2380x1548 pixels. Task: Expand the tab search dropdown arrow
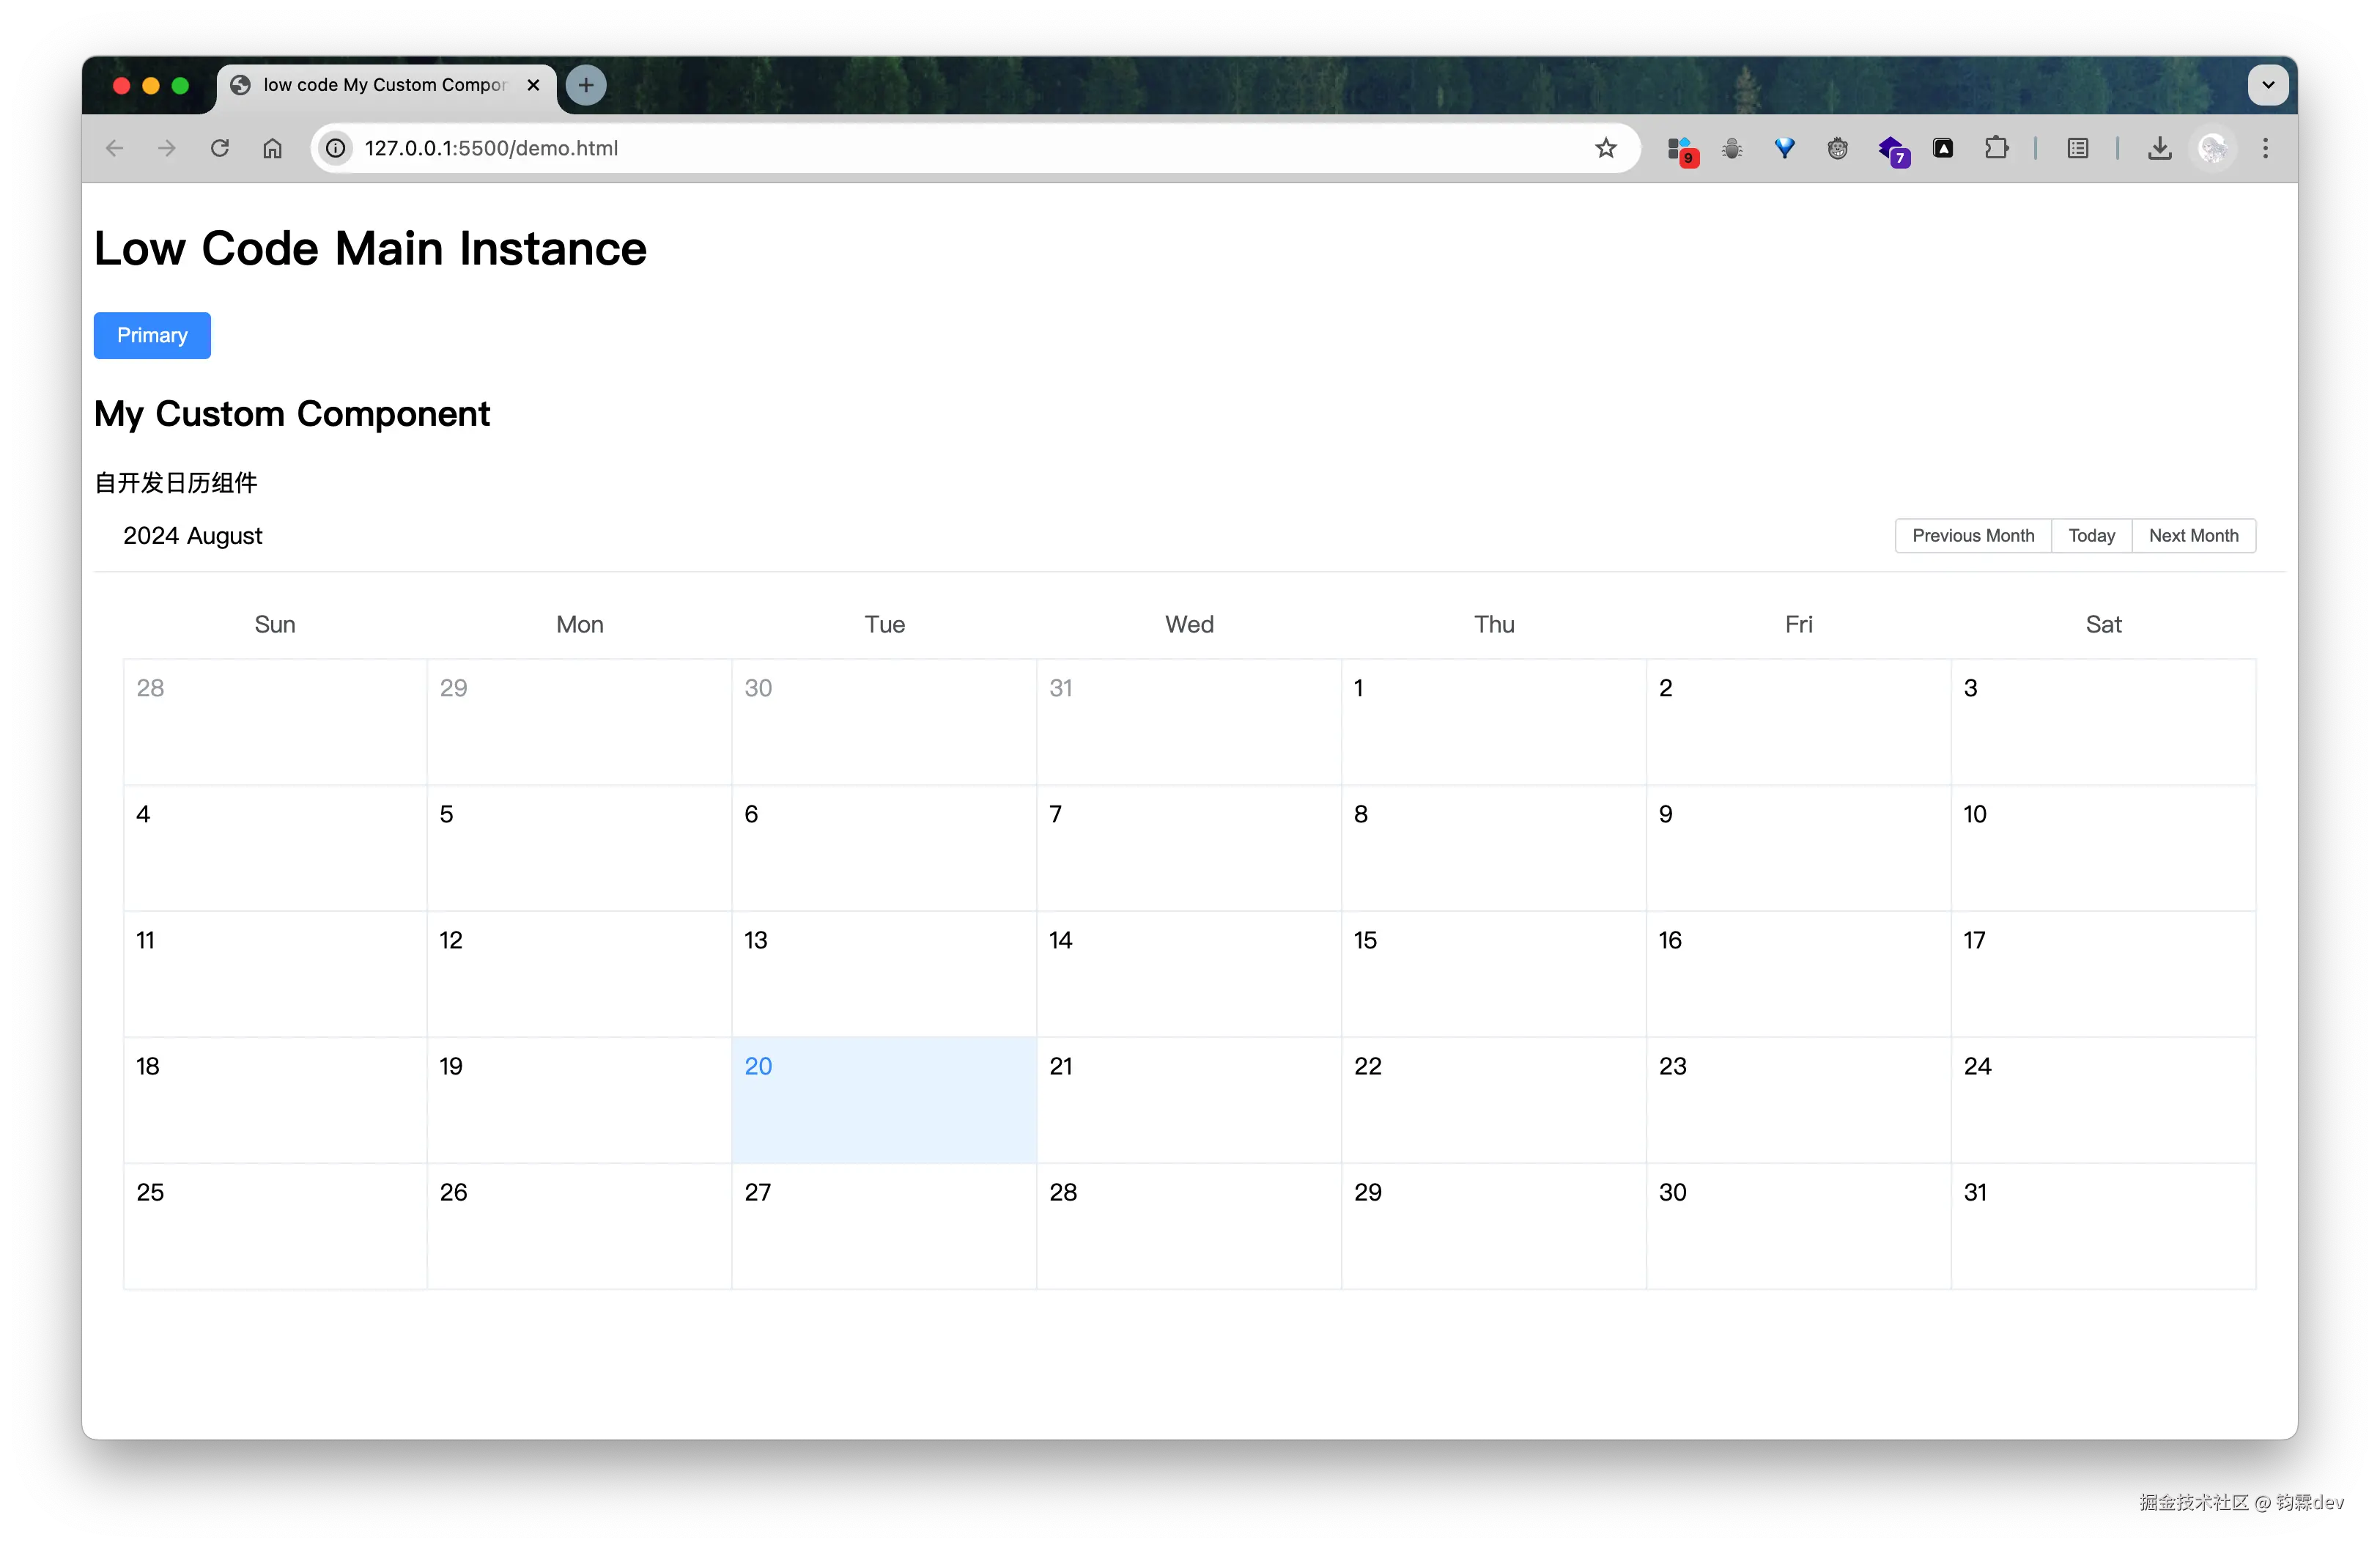[2267, 85]
